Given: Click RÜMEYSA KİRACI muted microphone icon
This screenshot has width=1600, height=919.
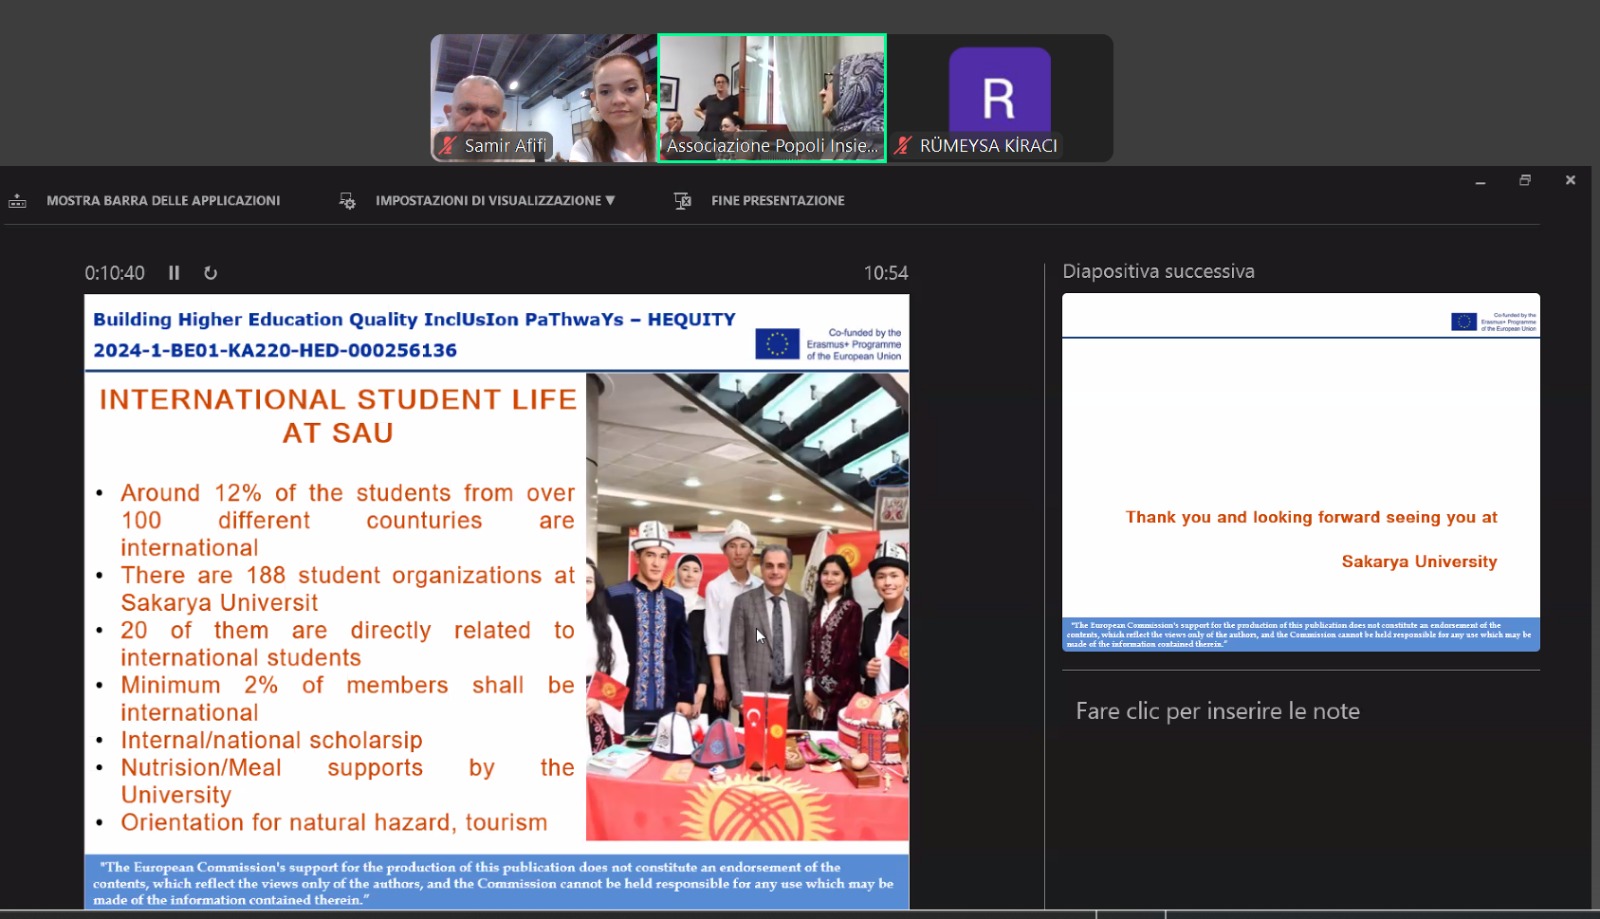Looking at the screenshot, I should 903,146.
